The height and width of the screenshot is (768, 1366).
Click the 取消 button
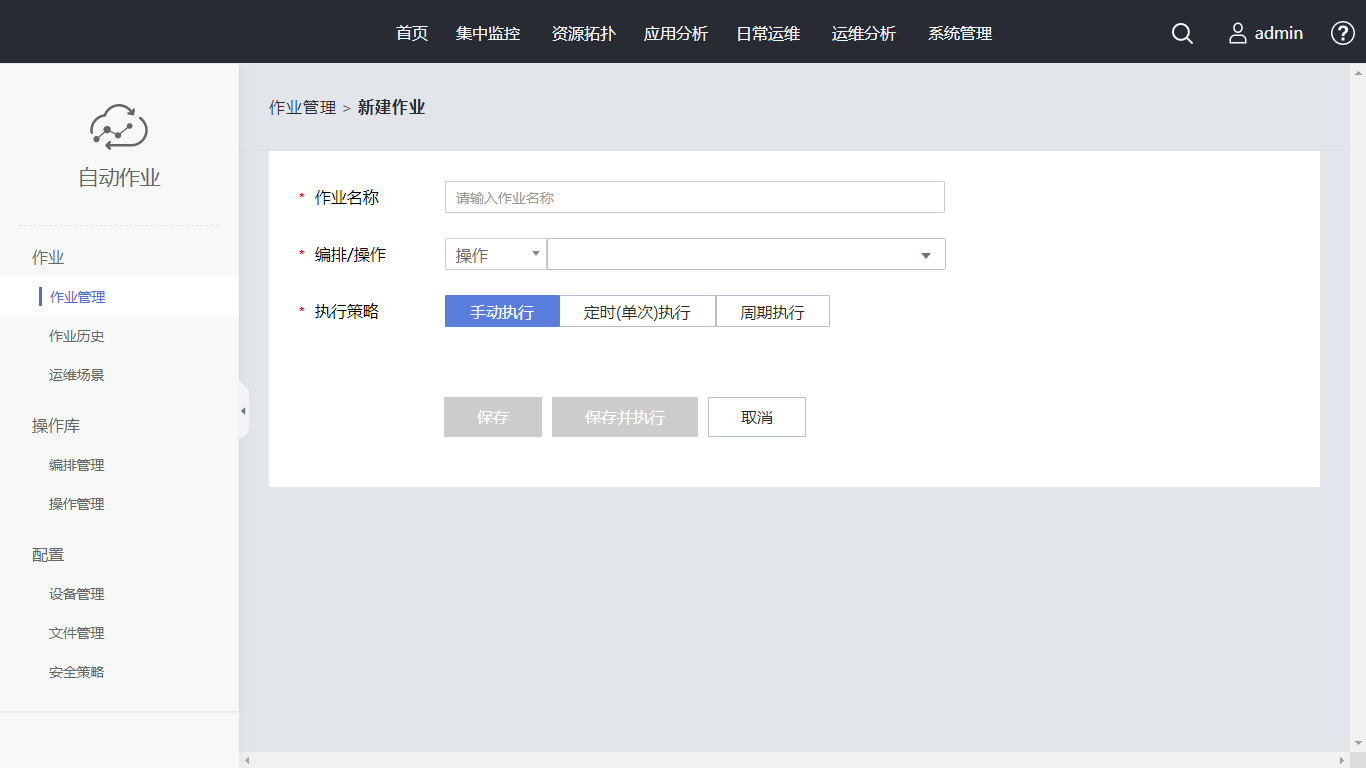coord(757,417)
